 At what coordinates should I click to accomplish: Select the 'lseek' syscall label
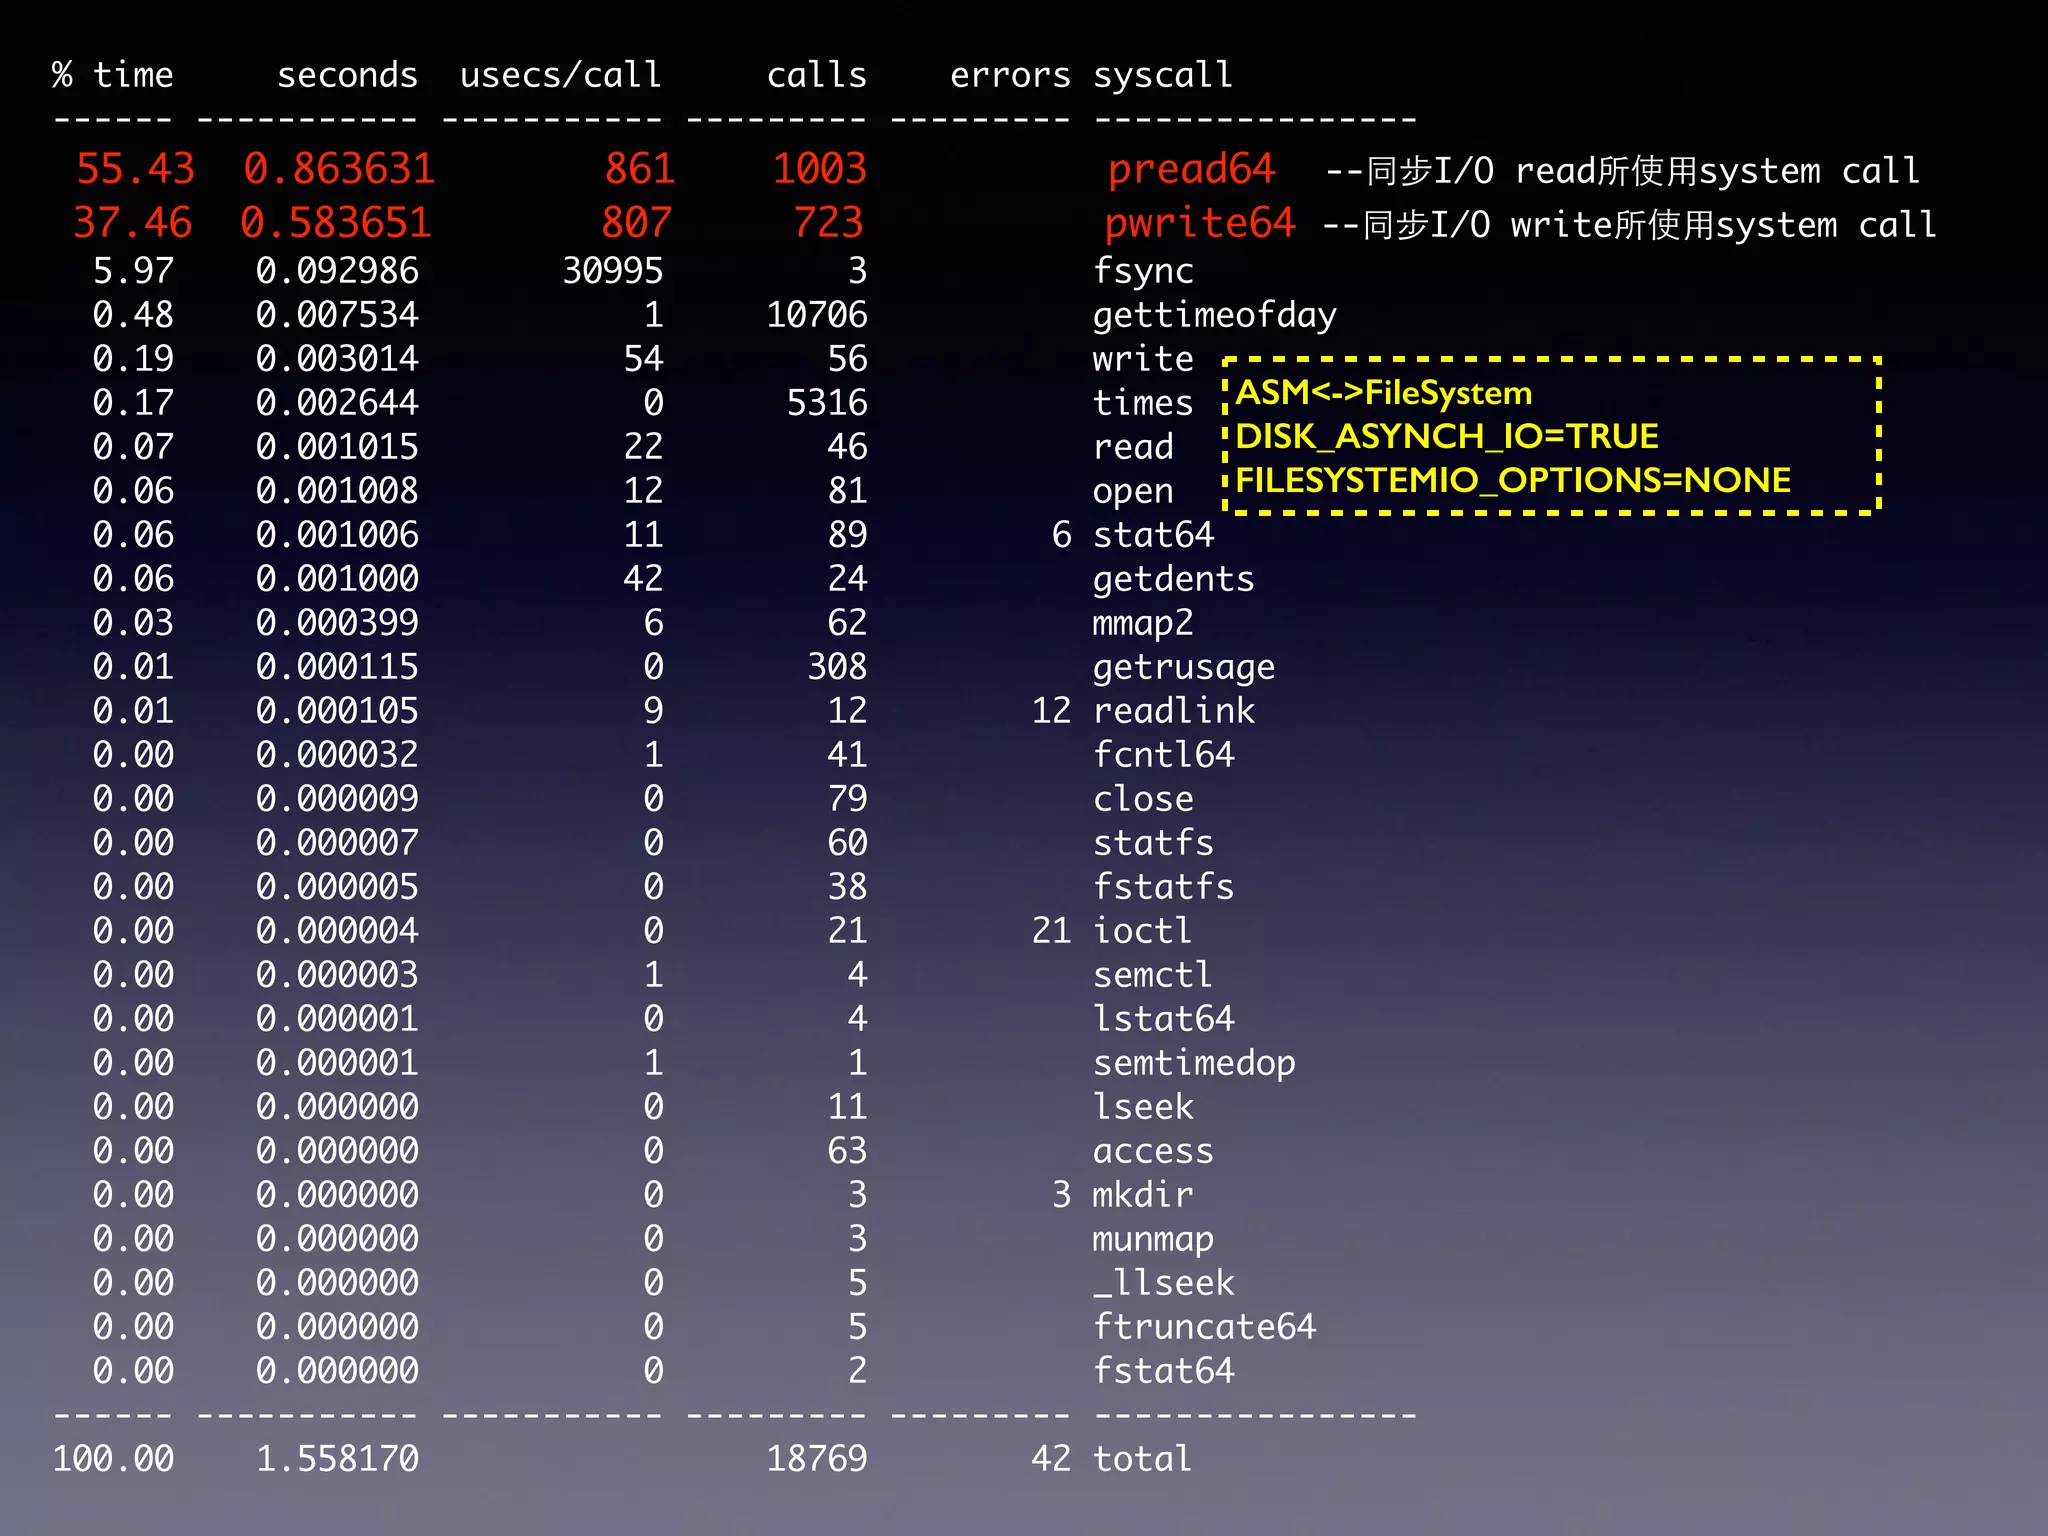tap(1143, 1107)
